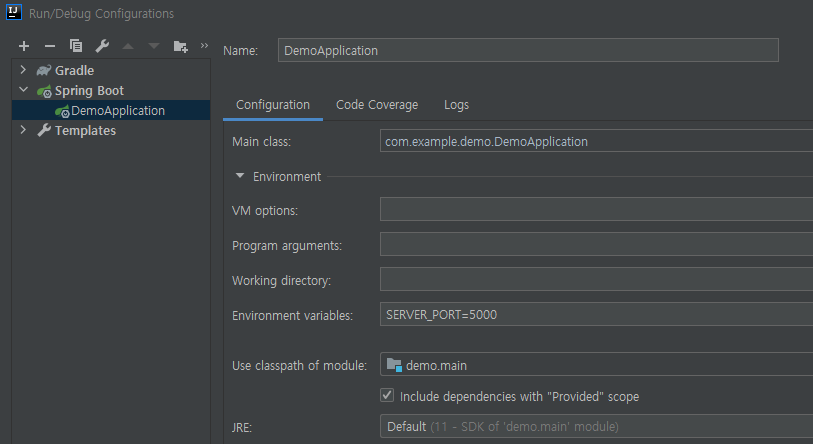Expand the Templates tree node

23,131
